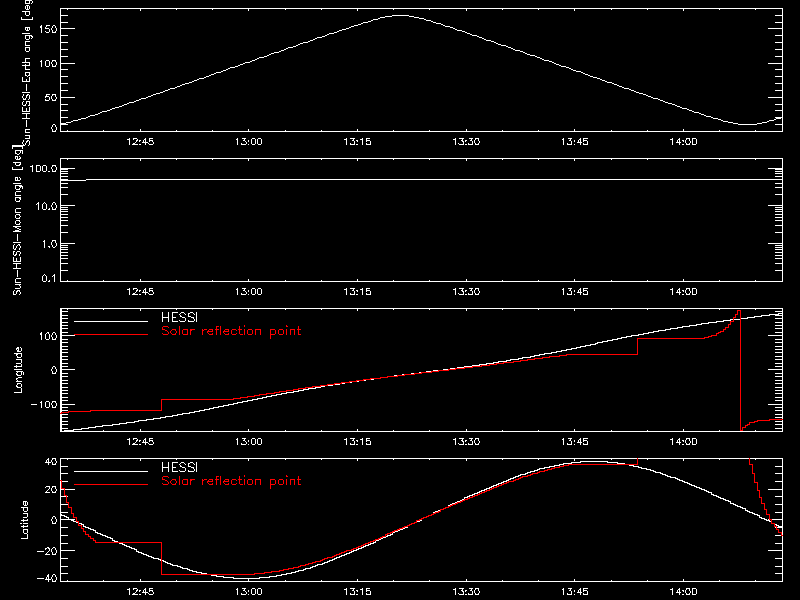Click 13:45 label under Latitude plot

pyautogui.click(x=574, y=592)
